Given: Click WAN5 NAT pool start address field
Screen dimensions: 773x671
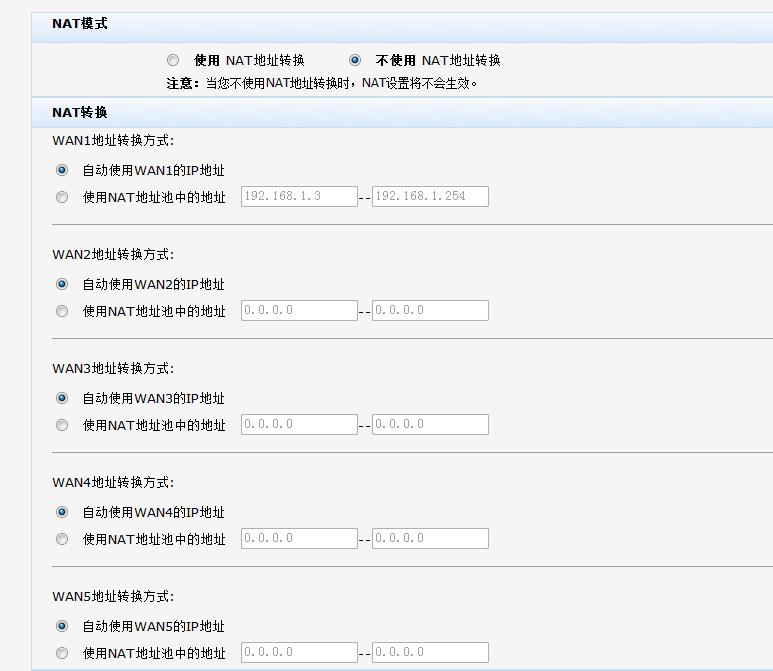Looking at the screenshot, I should [299, 652].
